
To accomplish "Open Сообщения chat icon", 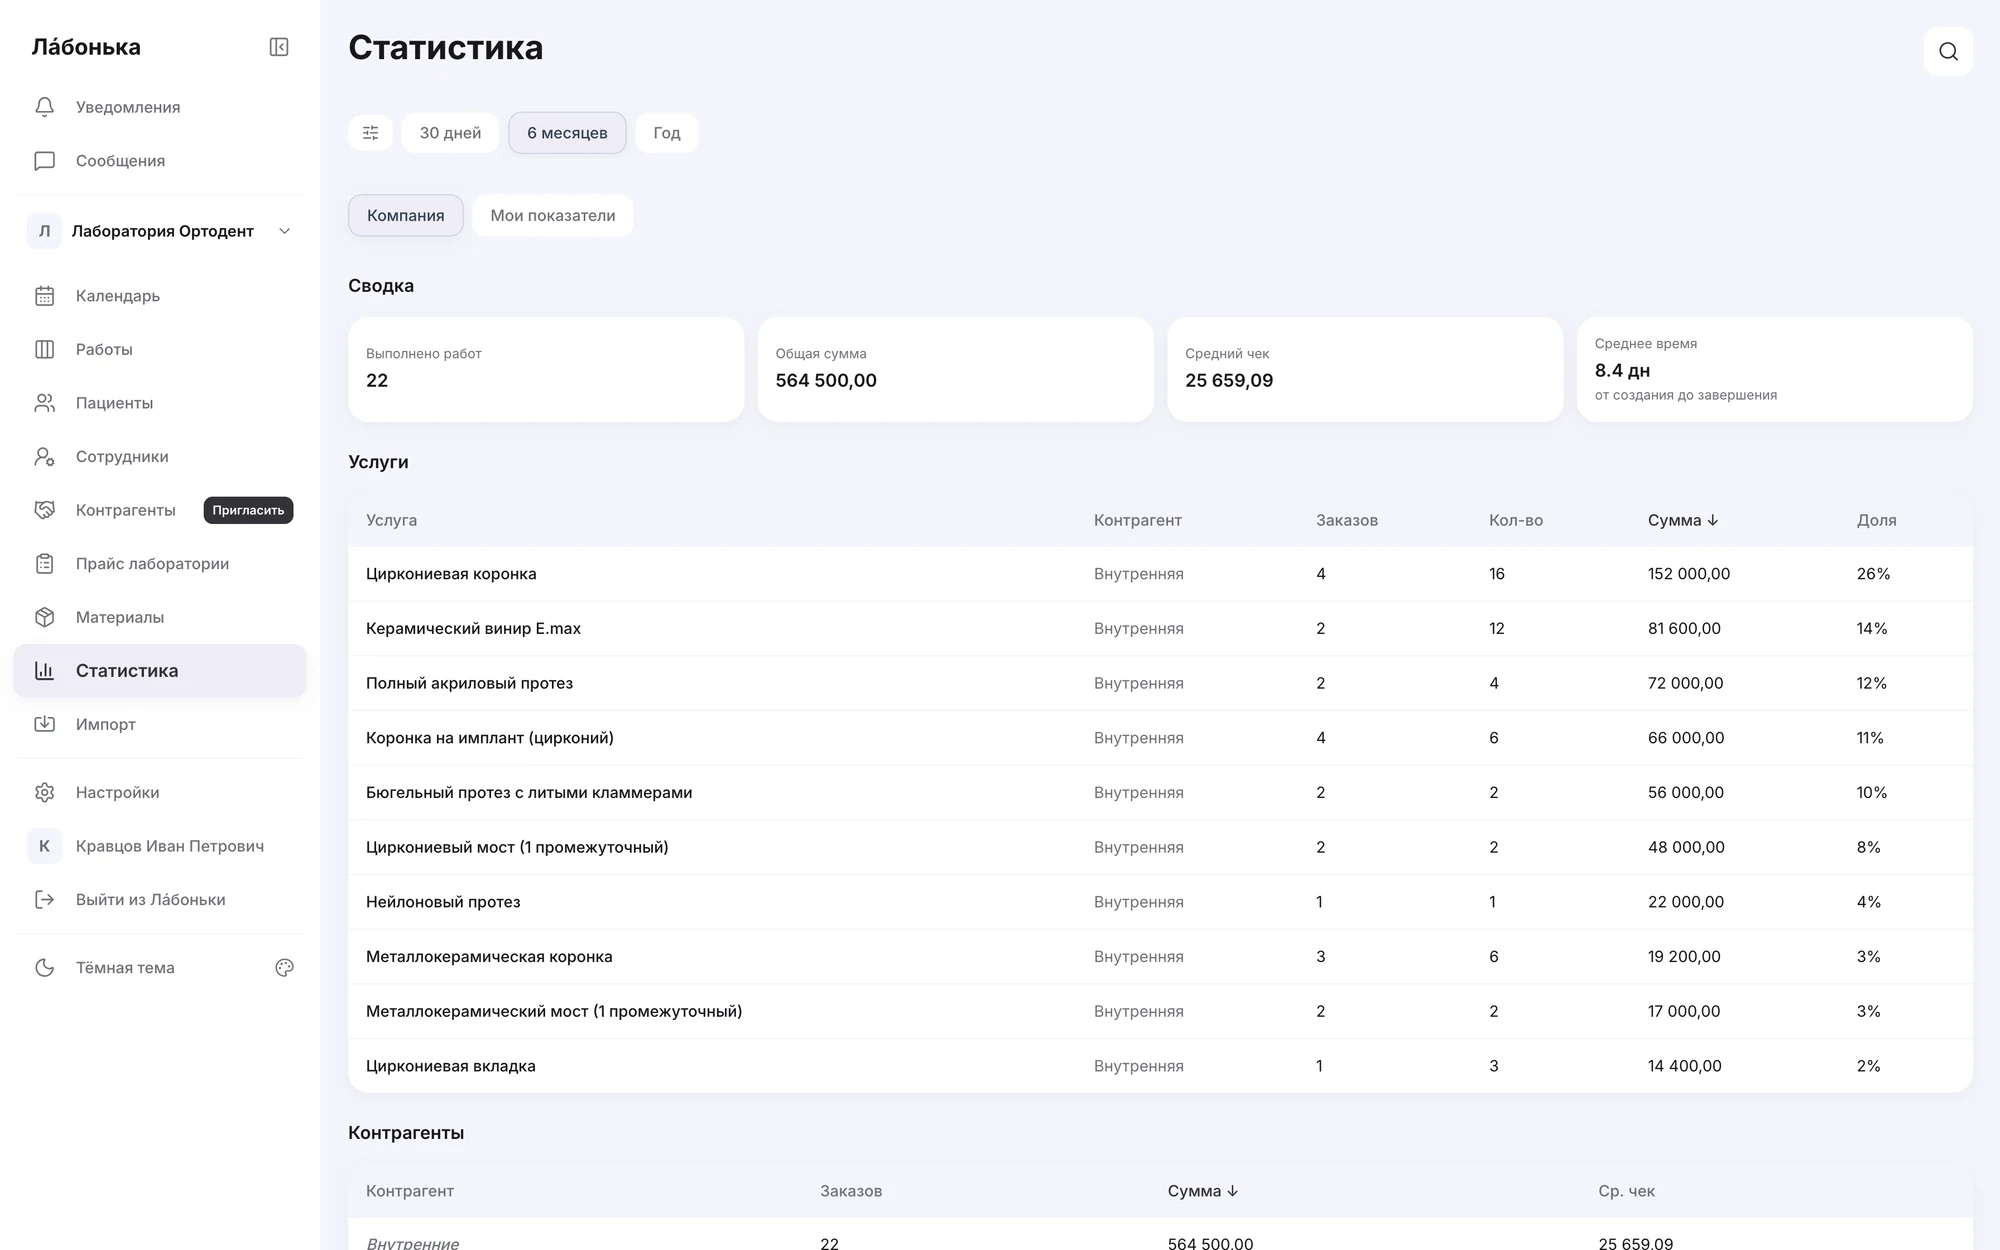I will (x=44, y=161).
